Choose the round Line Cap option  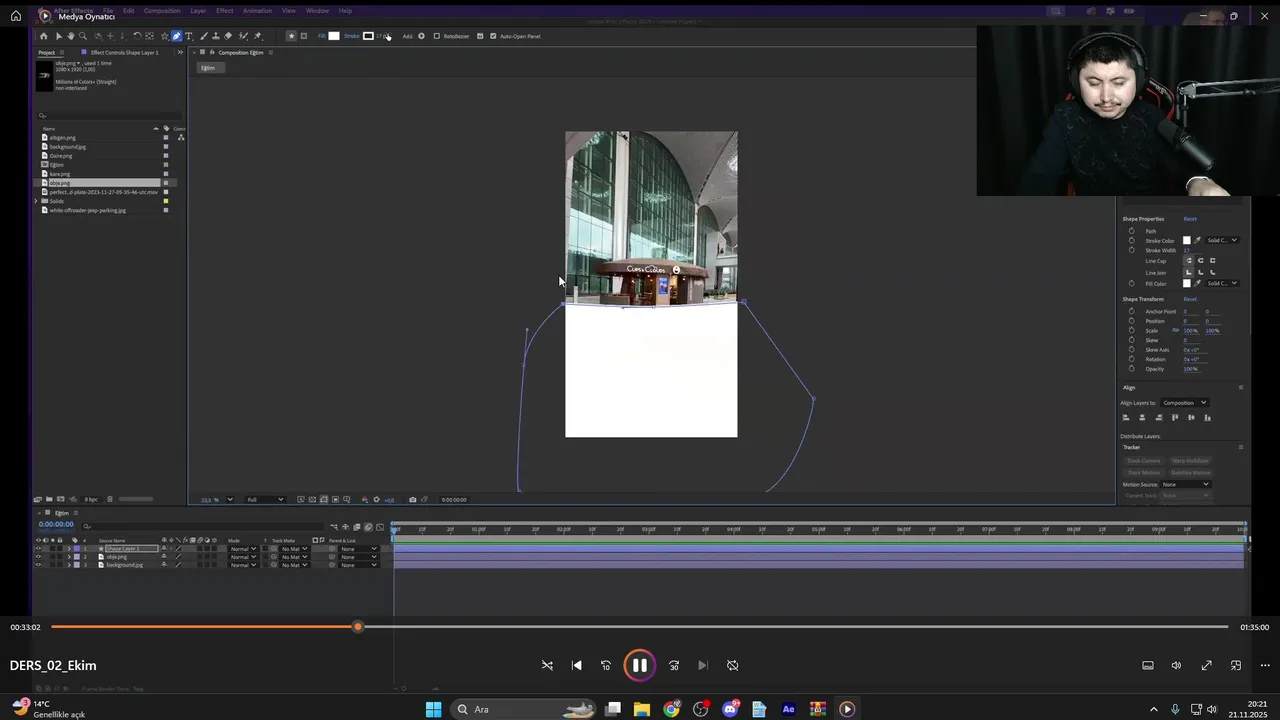(1200, 260)
